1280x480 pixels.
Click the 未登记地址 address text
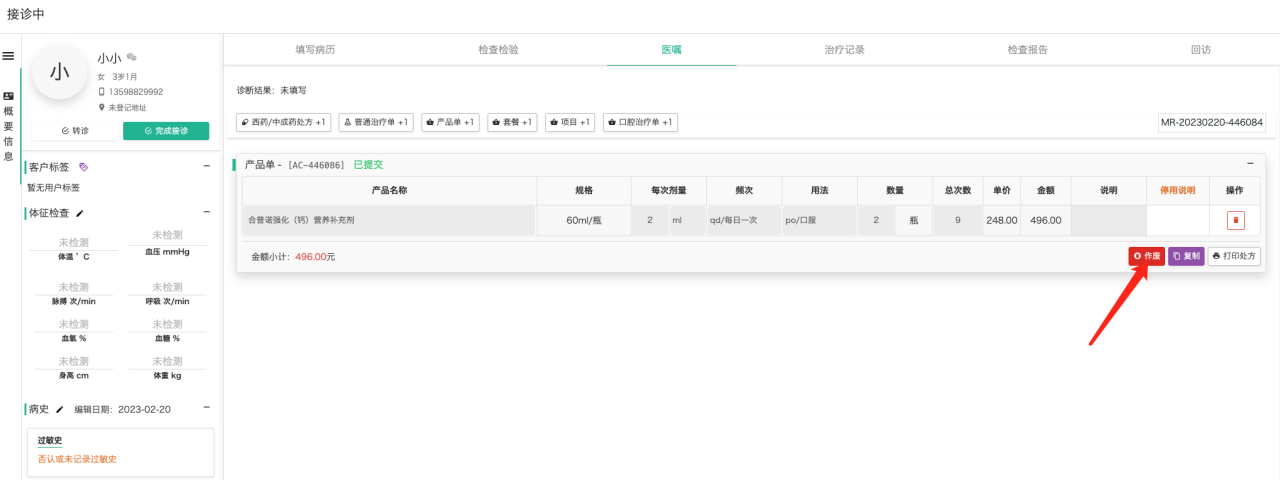pos(127,107)
